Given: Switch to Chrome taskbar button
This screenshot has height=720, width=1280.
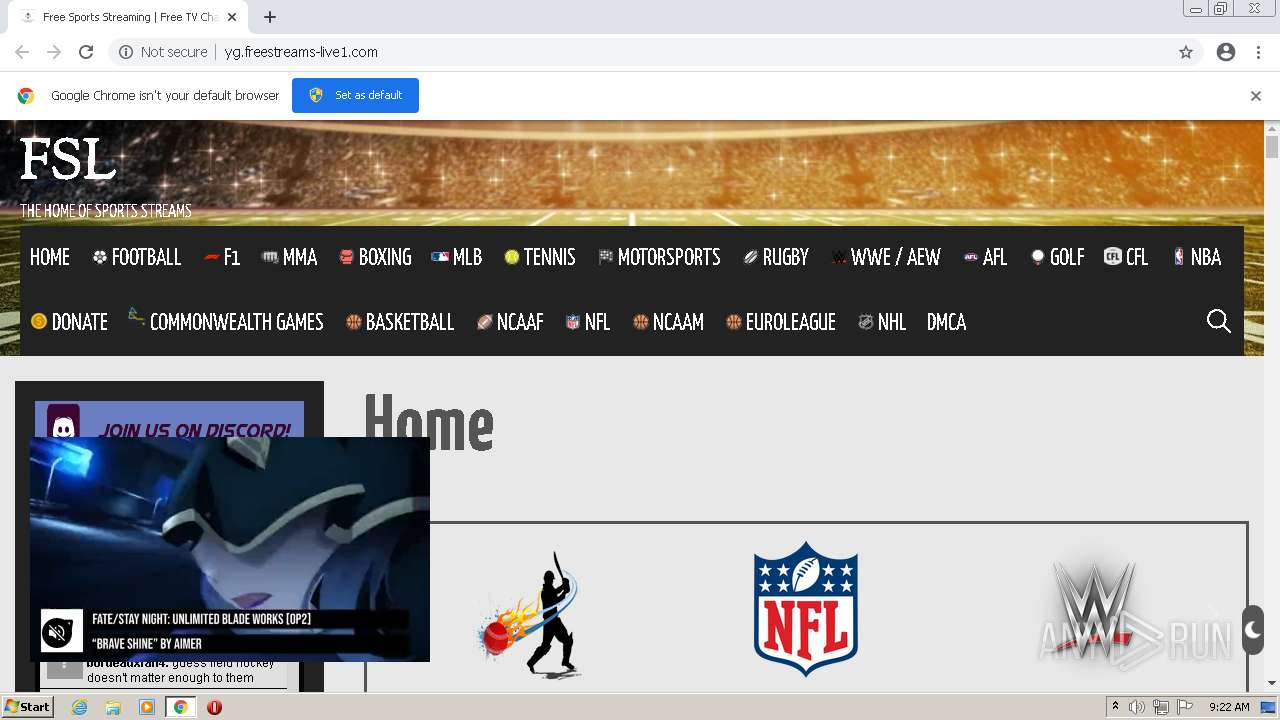Looking at the screenshot, I should point(180,707).
